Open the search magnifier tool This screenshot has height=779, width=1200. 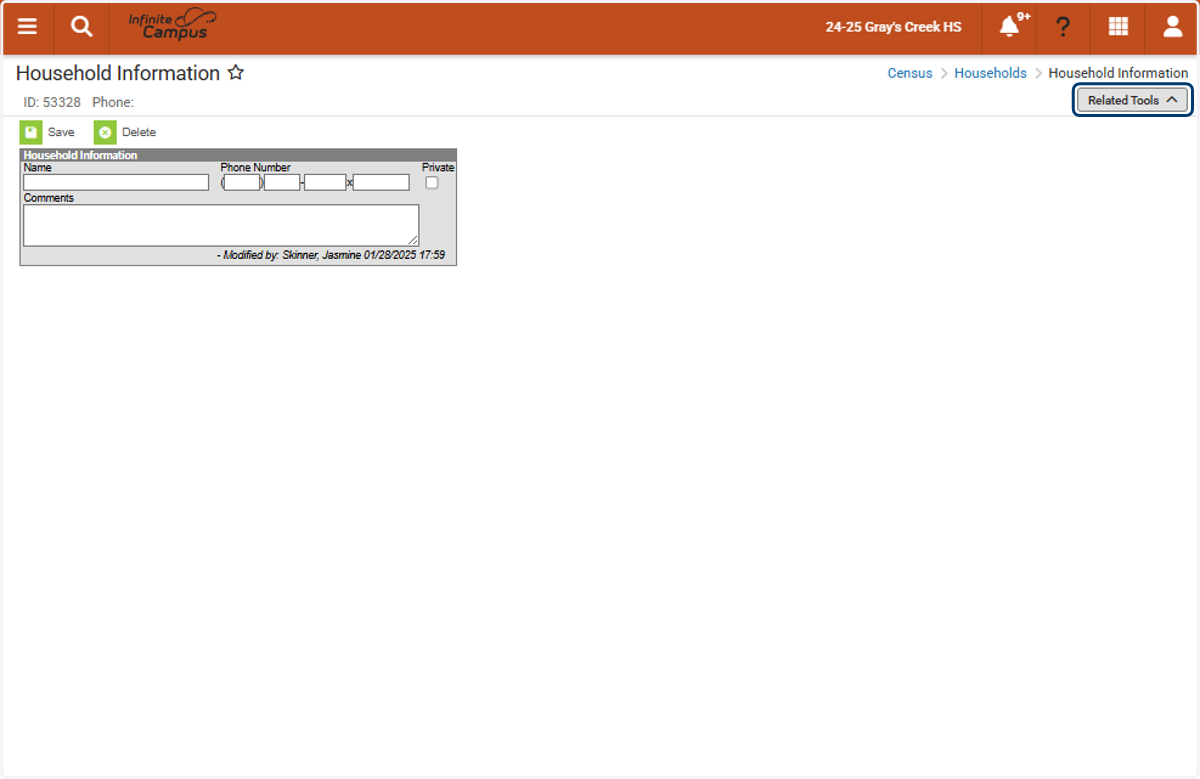pyautogui.click(x=81, y=27)
